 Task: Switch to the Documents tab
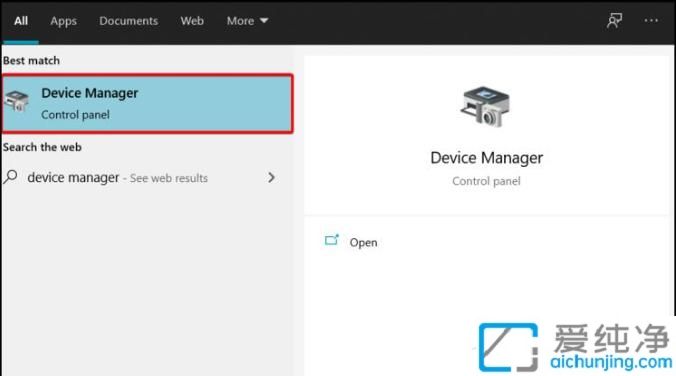pyautogui.click(x=128, y=21)
